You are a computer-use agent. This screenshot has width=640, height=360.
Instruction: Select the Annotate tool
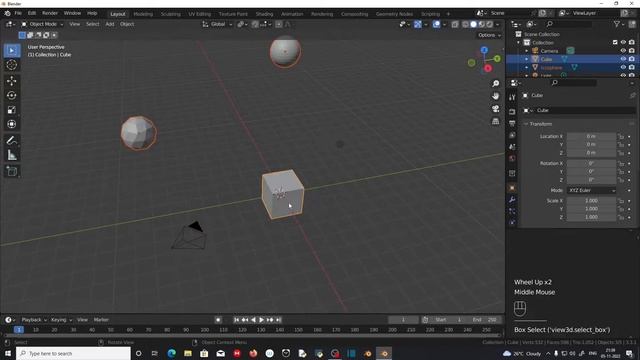11,141
